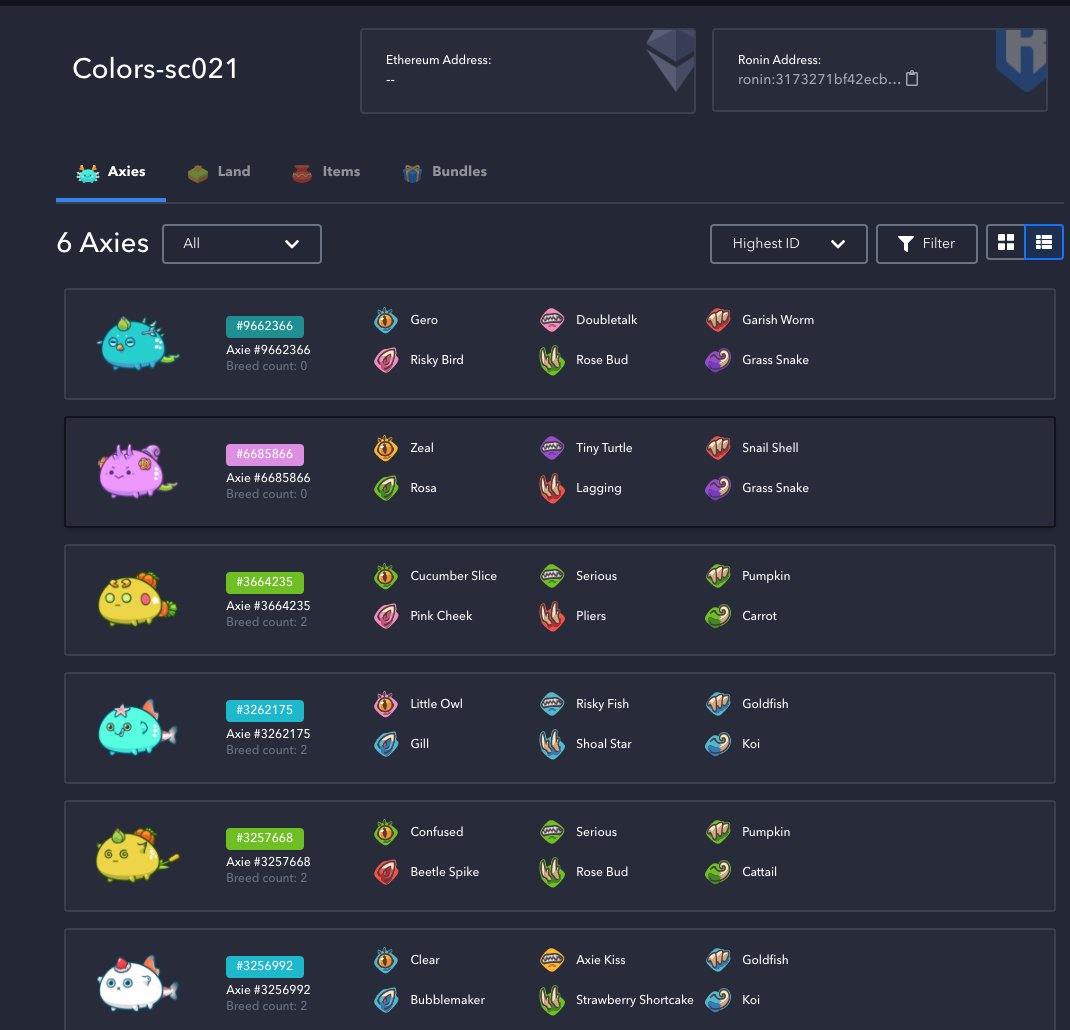Open the Filter panel

tap(926, 244)
